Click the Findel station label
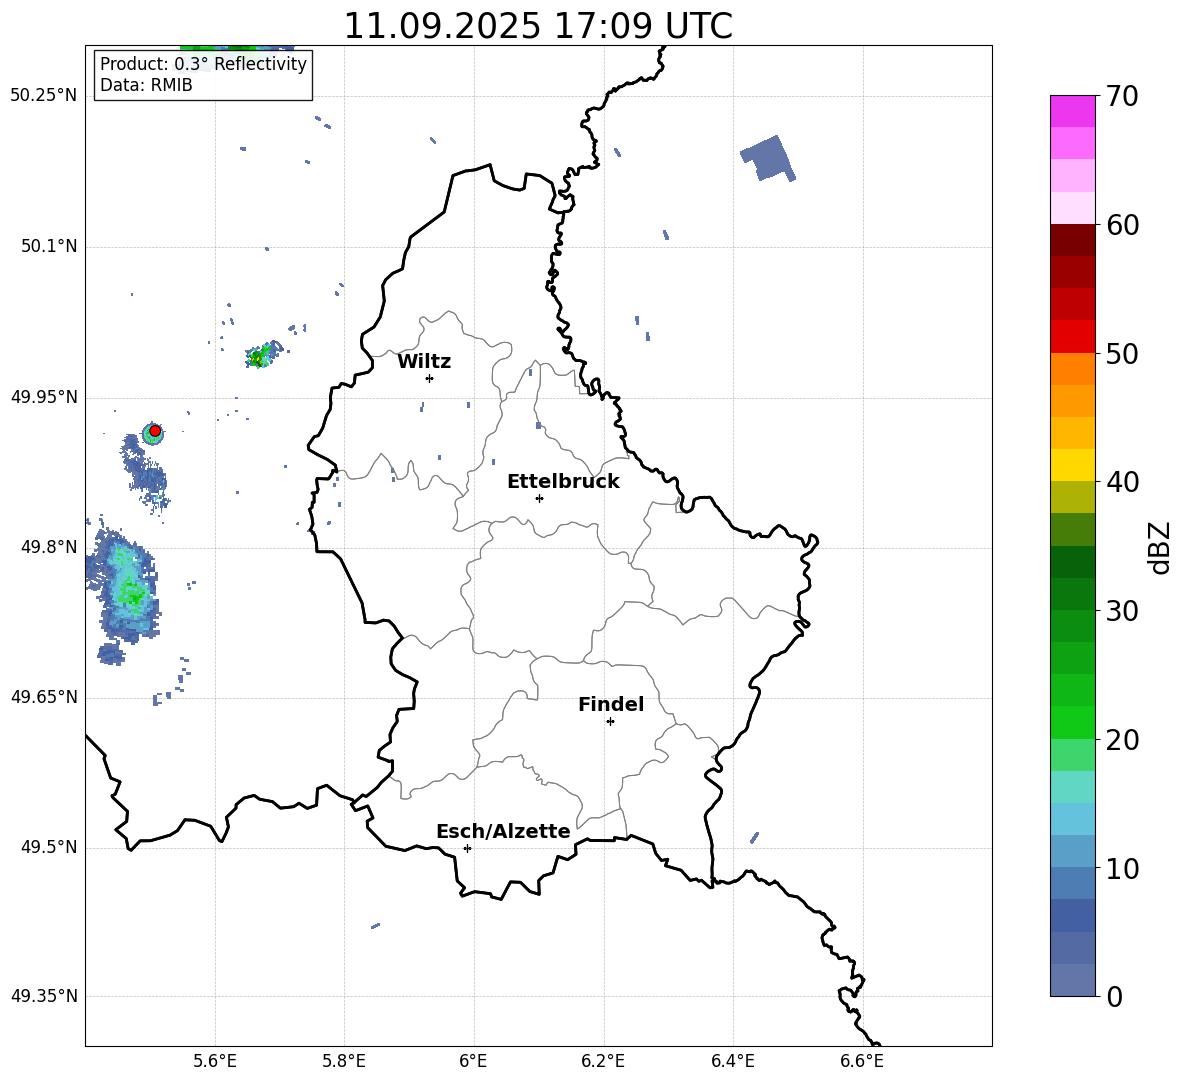 (611, 704)
